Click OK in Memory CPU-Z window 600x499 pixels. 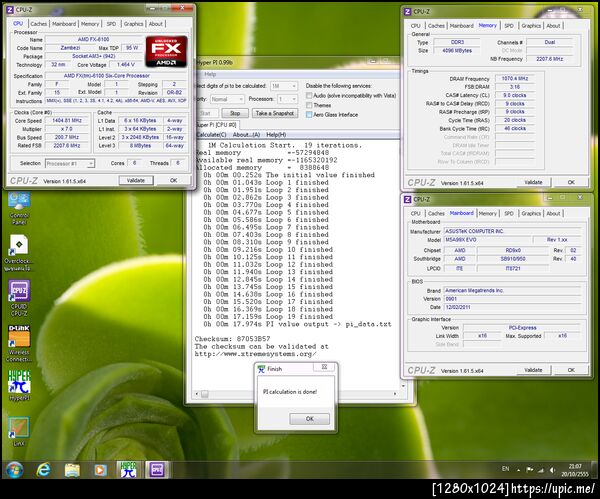571,182
